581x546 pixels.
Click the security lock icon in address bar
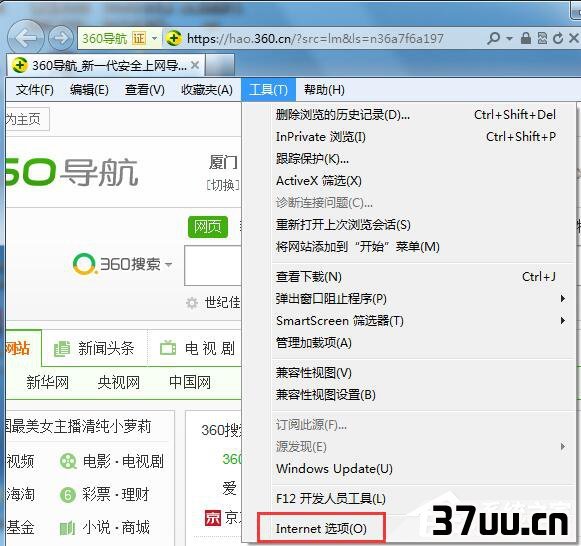click(x=525, y=38)
